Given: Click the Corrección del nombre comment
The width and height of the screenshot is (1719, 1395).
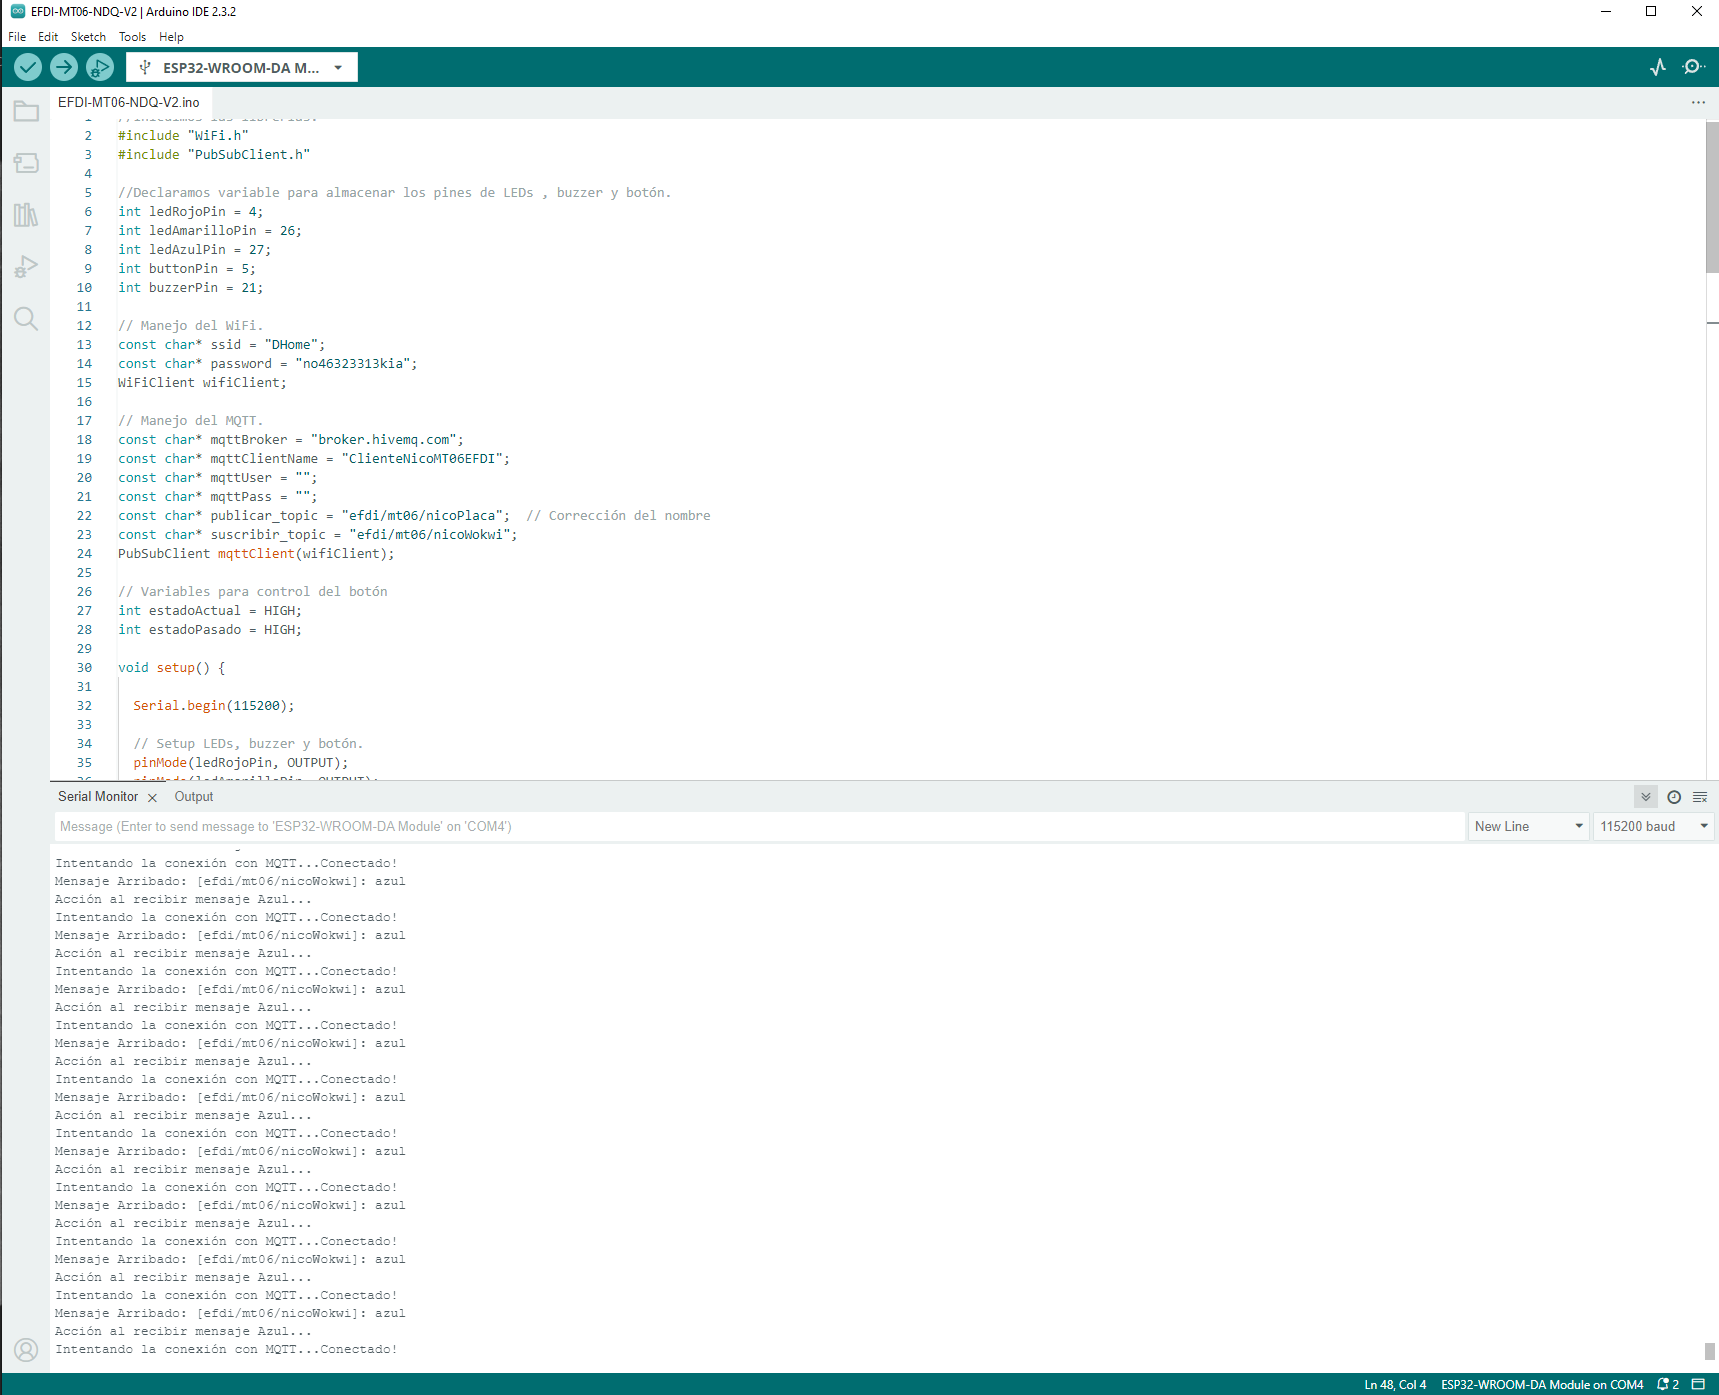Looking at the screenshot, I should pos(618,516).
